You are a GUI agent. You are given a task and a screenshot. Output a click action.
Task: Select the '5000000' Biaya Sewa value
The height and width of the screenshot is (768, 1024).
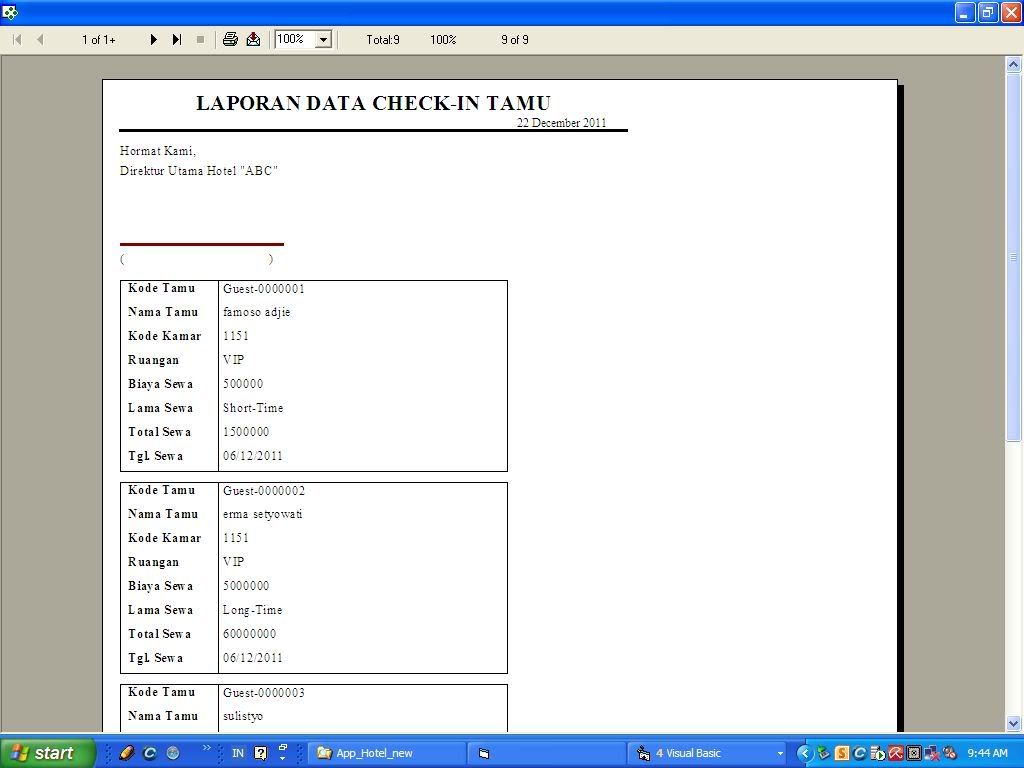point(246,586)
